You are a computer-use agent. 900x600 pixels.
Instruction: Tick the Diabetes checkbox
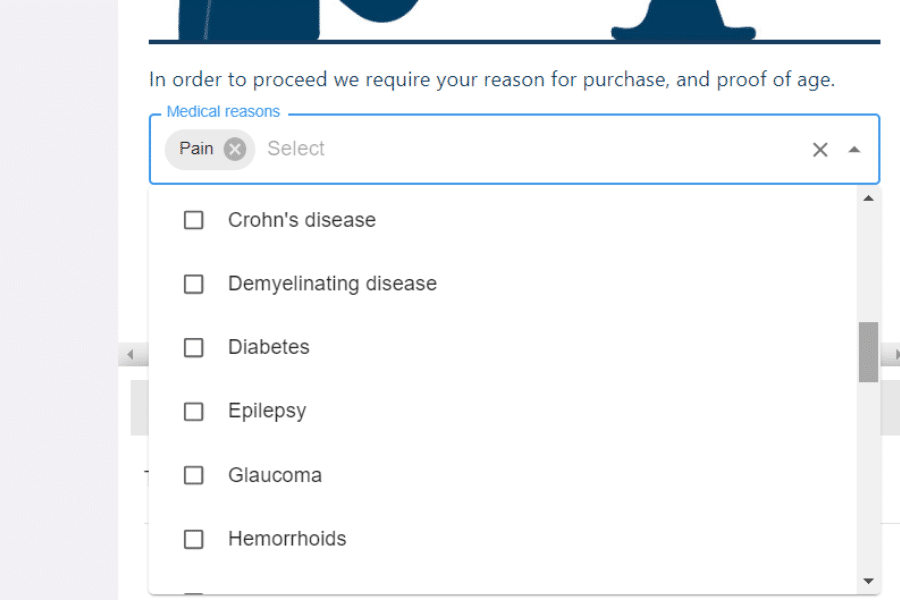pos(193,347)
